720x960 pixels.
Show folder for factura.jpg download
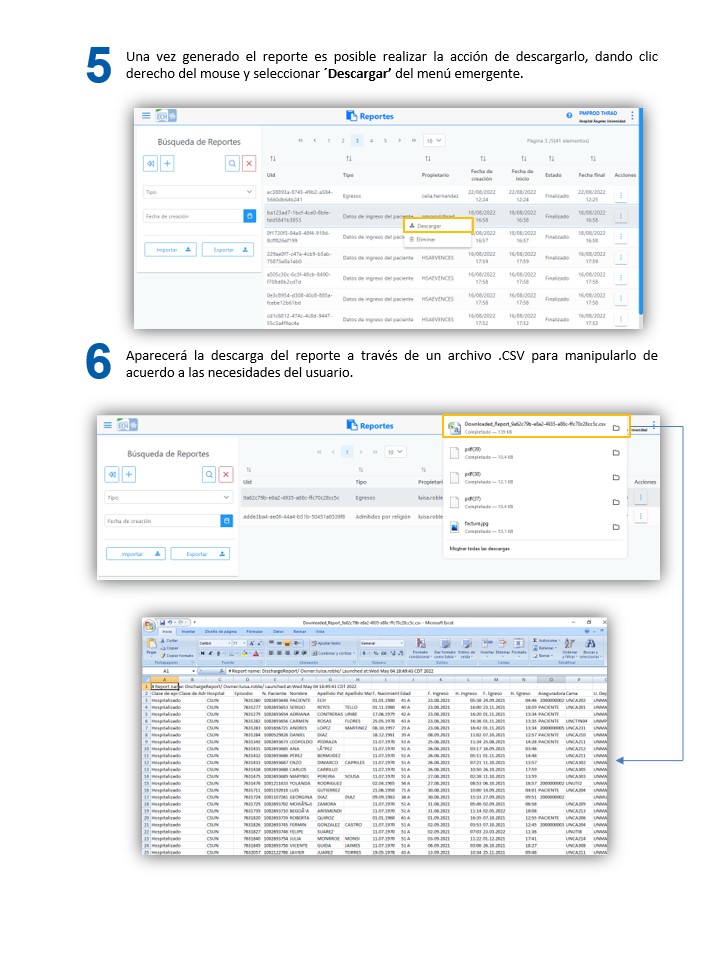click(616, 527)
